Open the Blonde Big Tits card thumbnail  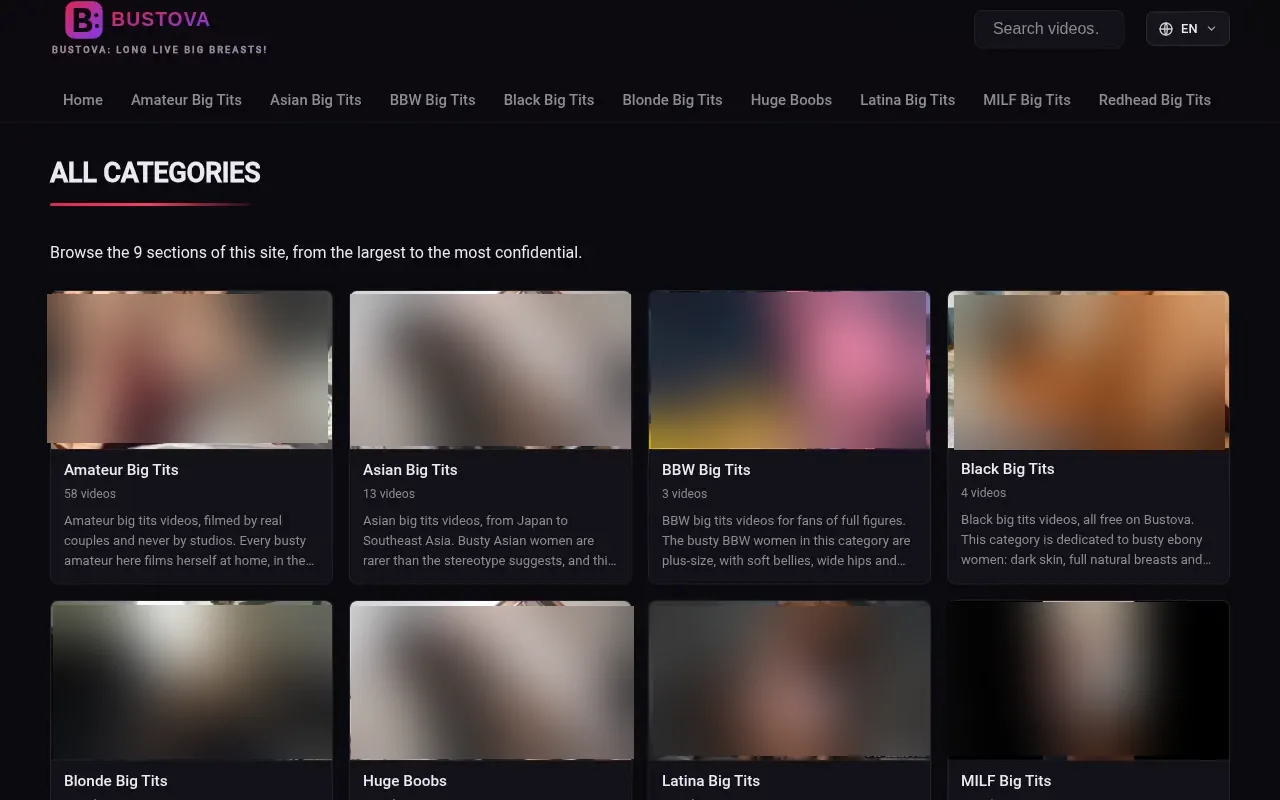(x=192, y=680)
